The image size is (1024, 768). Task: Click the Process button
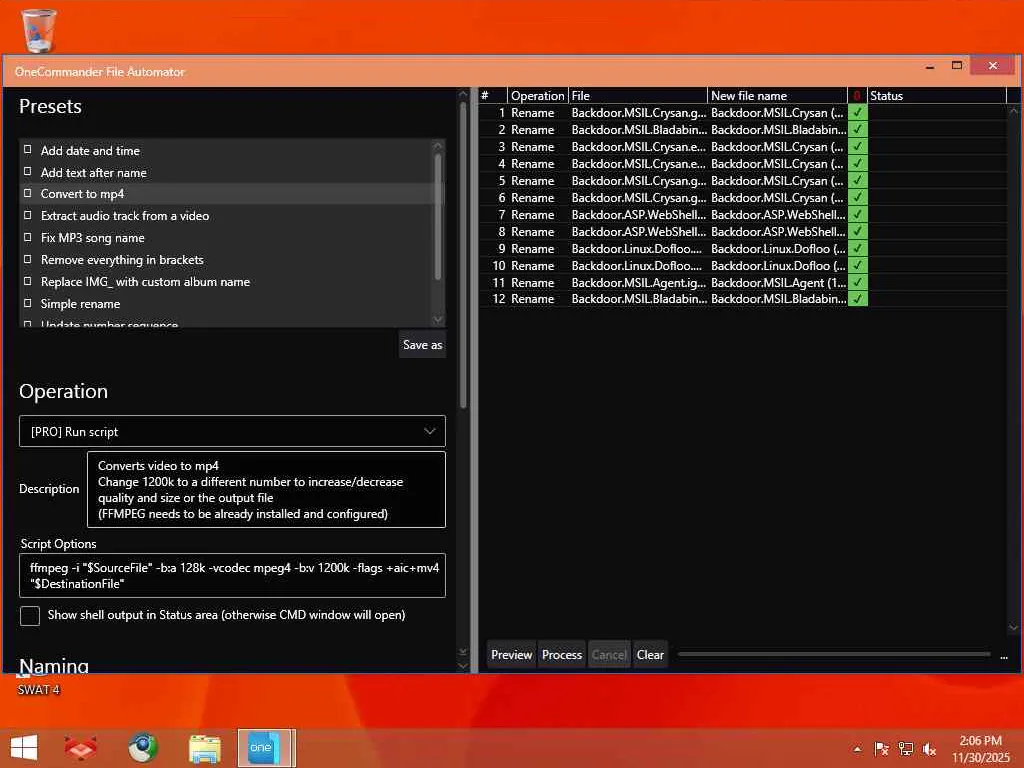click(562, 654)
